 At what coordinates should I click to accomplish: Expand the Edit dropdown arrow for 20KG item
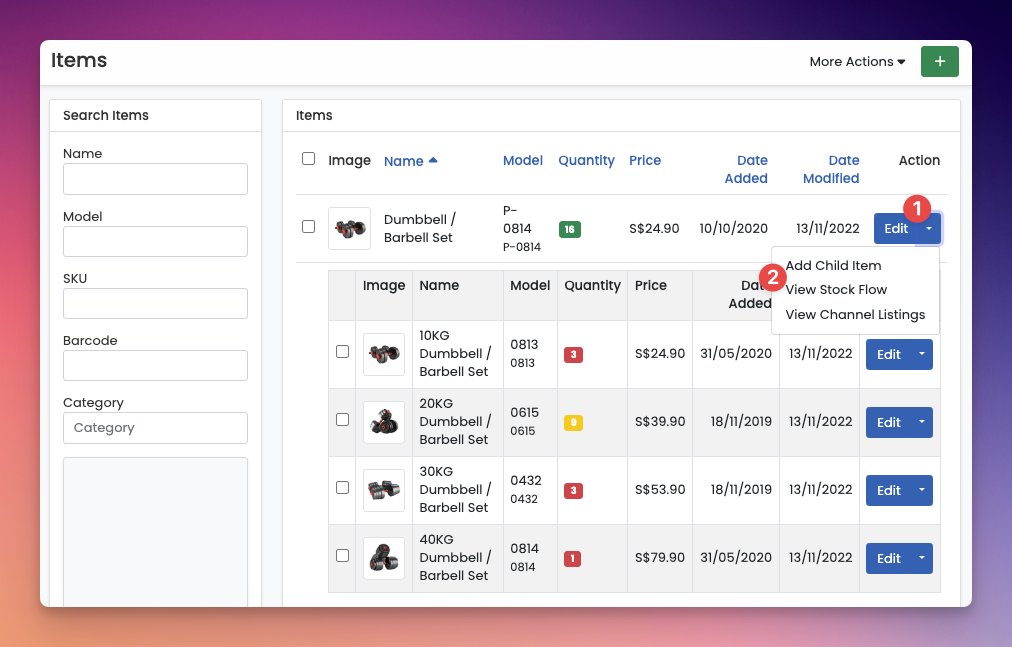click(x=922, y=422)
